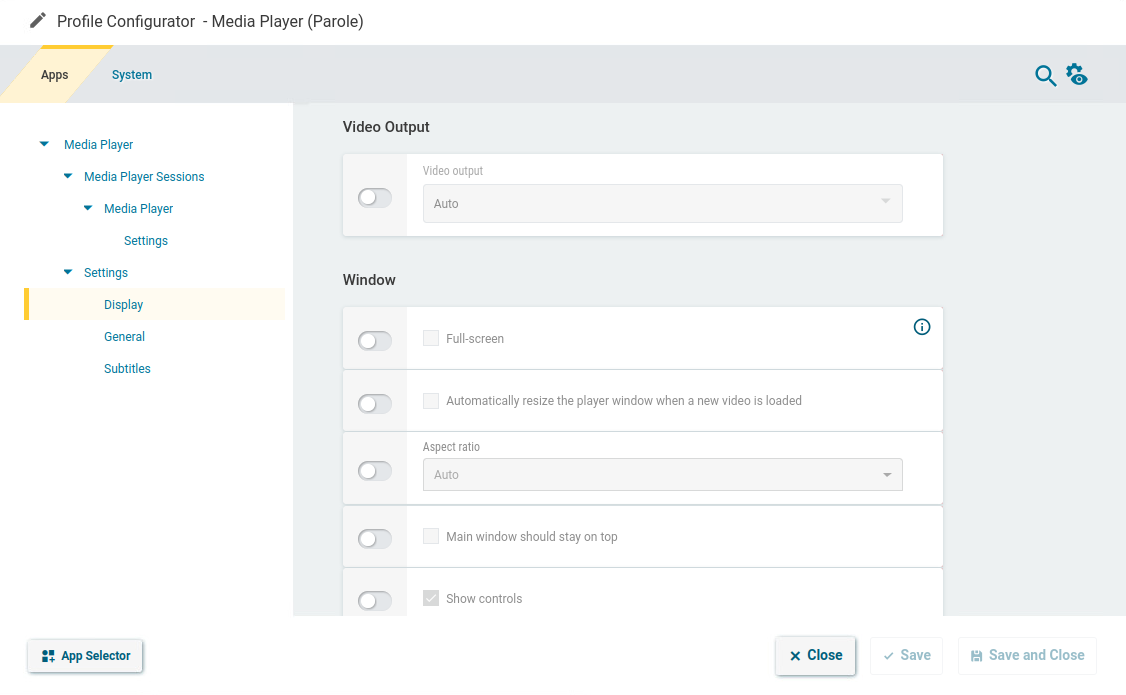Click the pencil edit icon beside title

(38, 21)
